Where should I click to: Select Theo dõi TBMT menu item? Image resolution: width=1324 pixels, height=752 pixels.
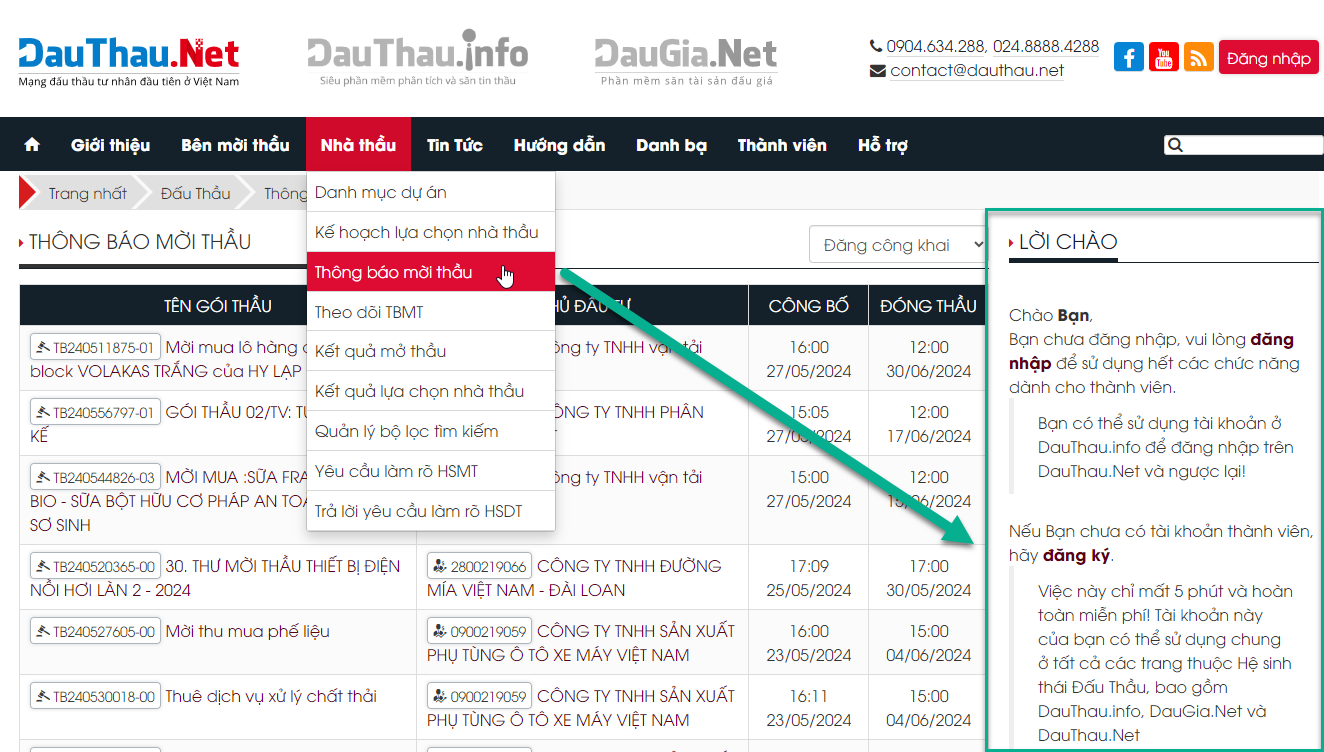point(430,312)
